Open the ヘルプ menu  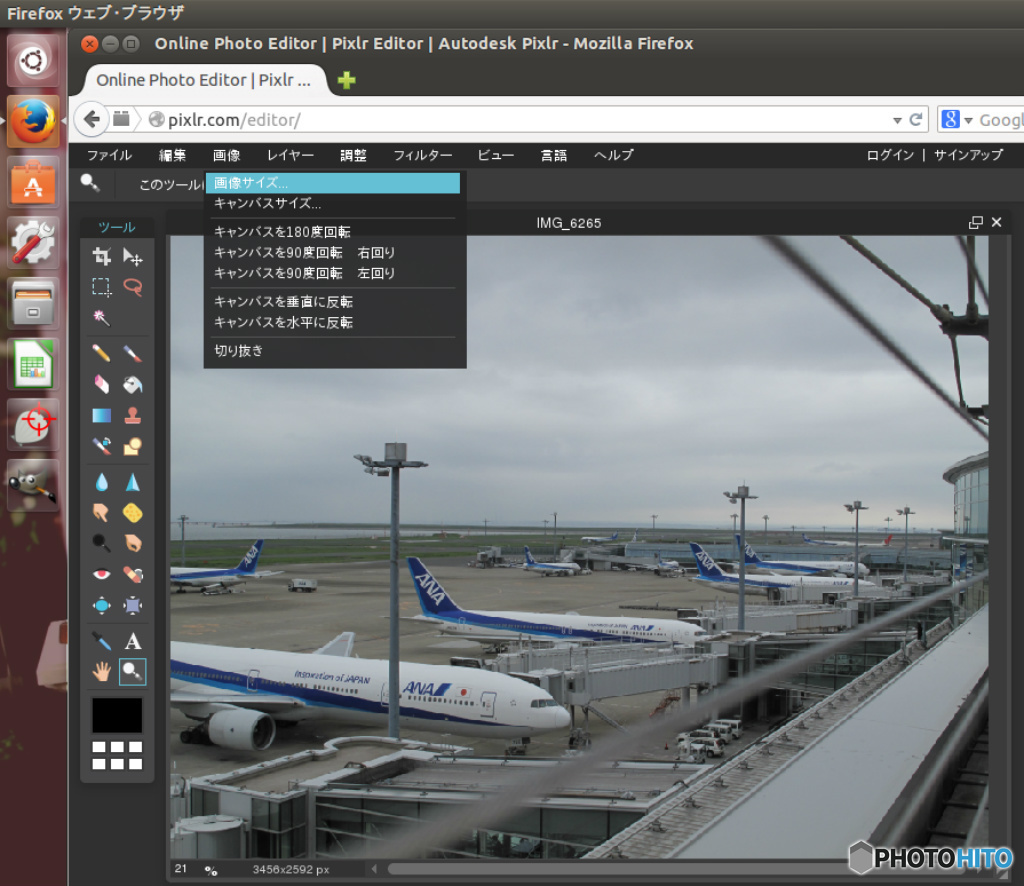(x=613, y=155)
